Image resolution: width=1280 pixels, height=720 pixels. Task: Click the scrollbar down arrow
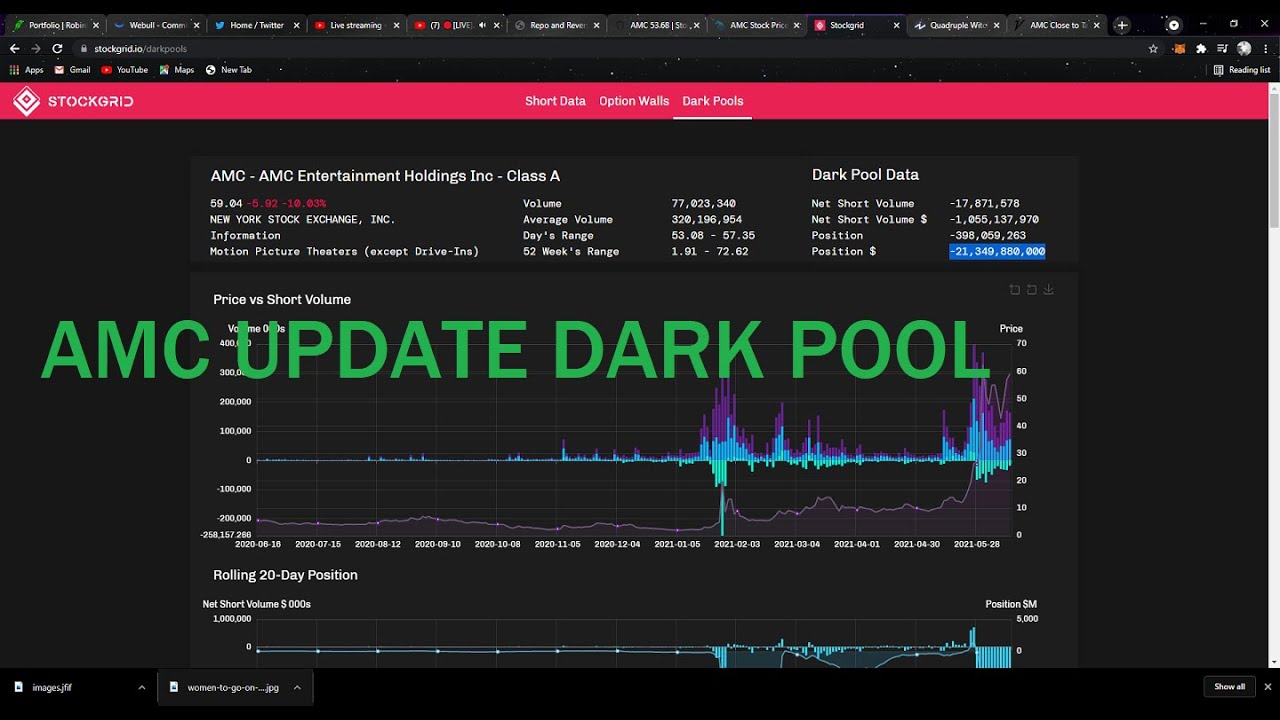pos(1274,661)
